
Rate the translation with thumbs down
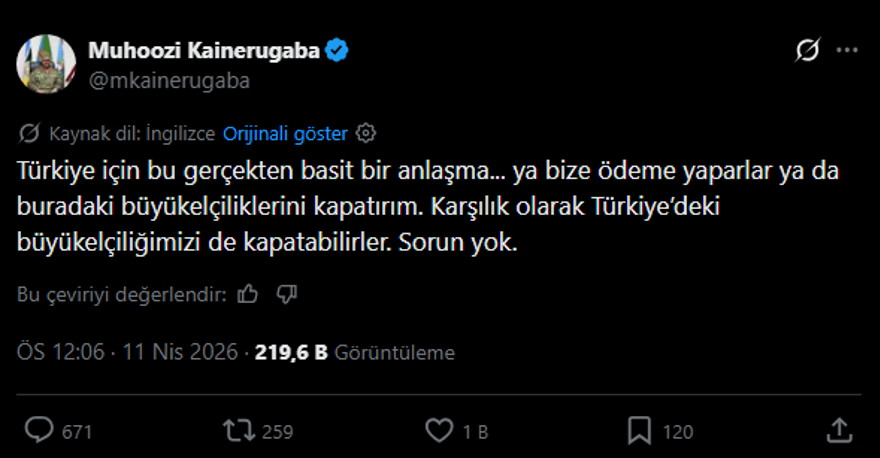coord(287,294)
